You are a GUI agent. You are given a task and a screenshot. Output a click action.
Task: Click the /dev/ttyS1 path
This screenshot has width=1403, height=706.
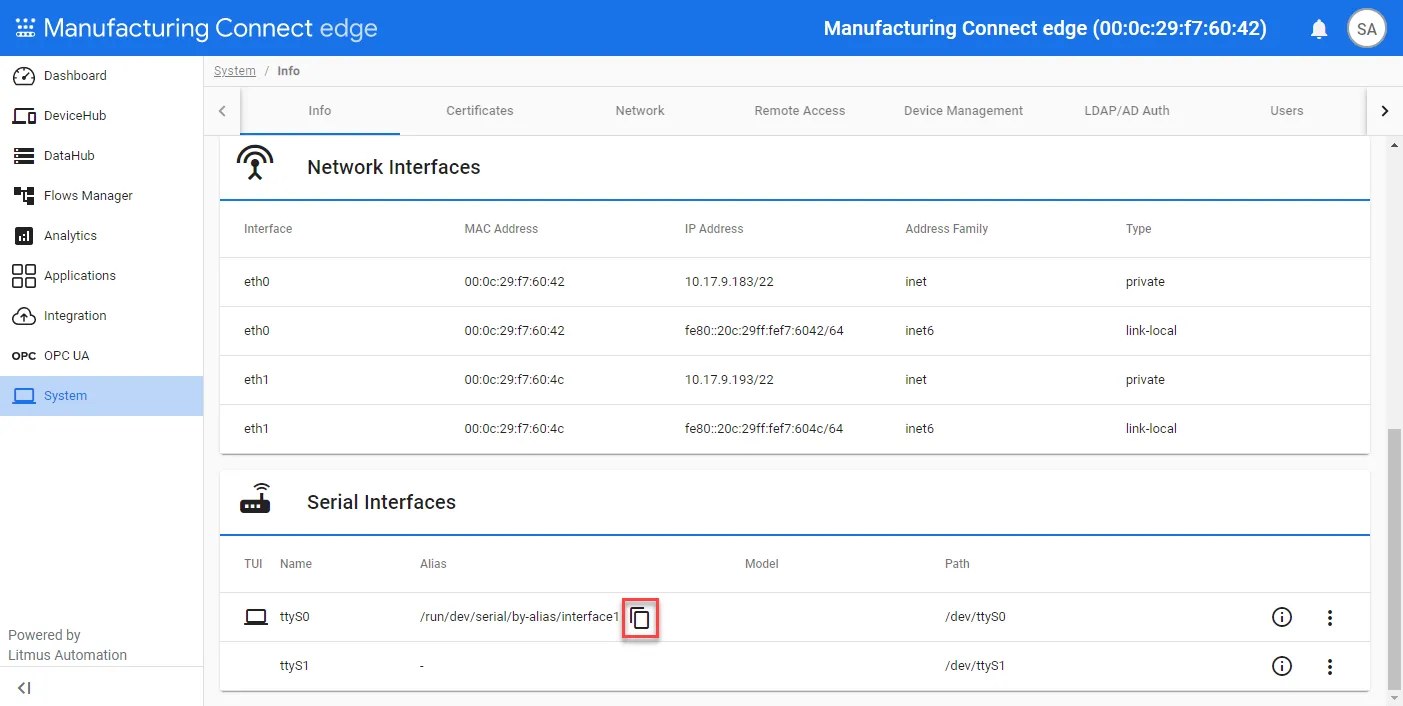[975, 666]
